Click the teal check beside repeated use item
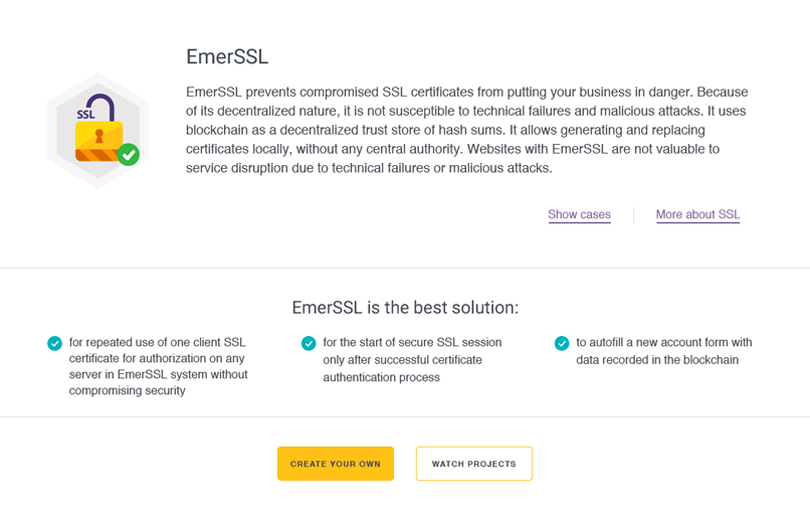 (x=55, y=343)
